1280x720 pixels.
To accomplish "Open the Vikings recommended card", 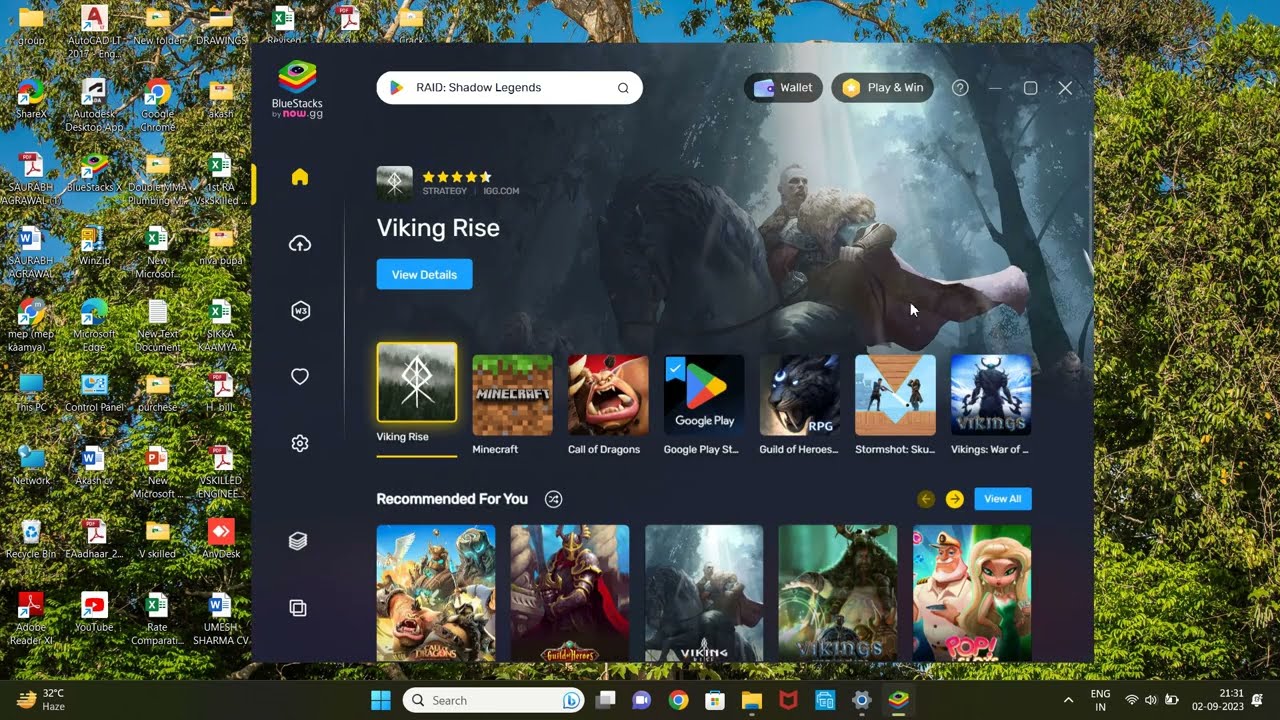I will click(838, 593).
